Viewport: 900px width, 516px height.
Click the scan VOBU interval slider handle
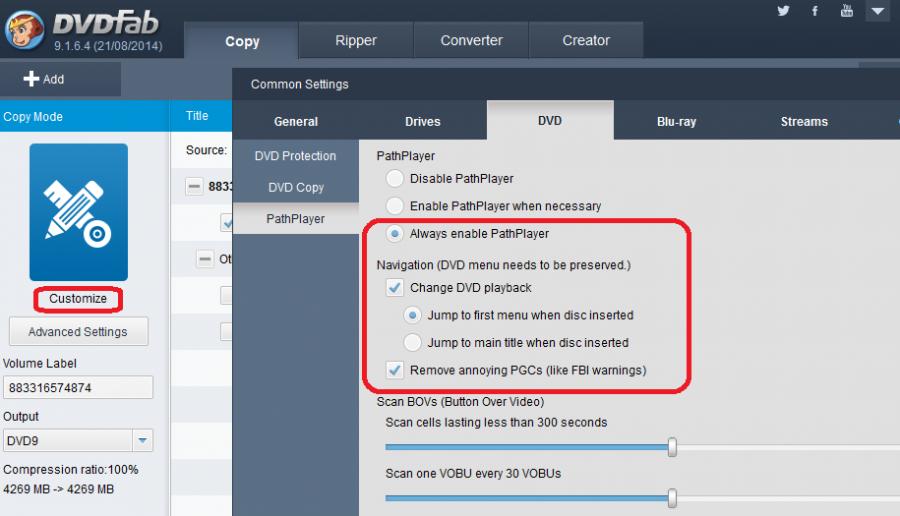672,498
